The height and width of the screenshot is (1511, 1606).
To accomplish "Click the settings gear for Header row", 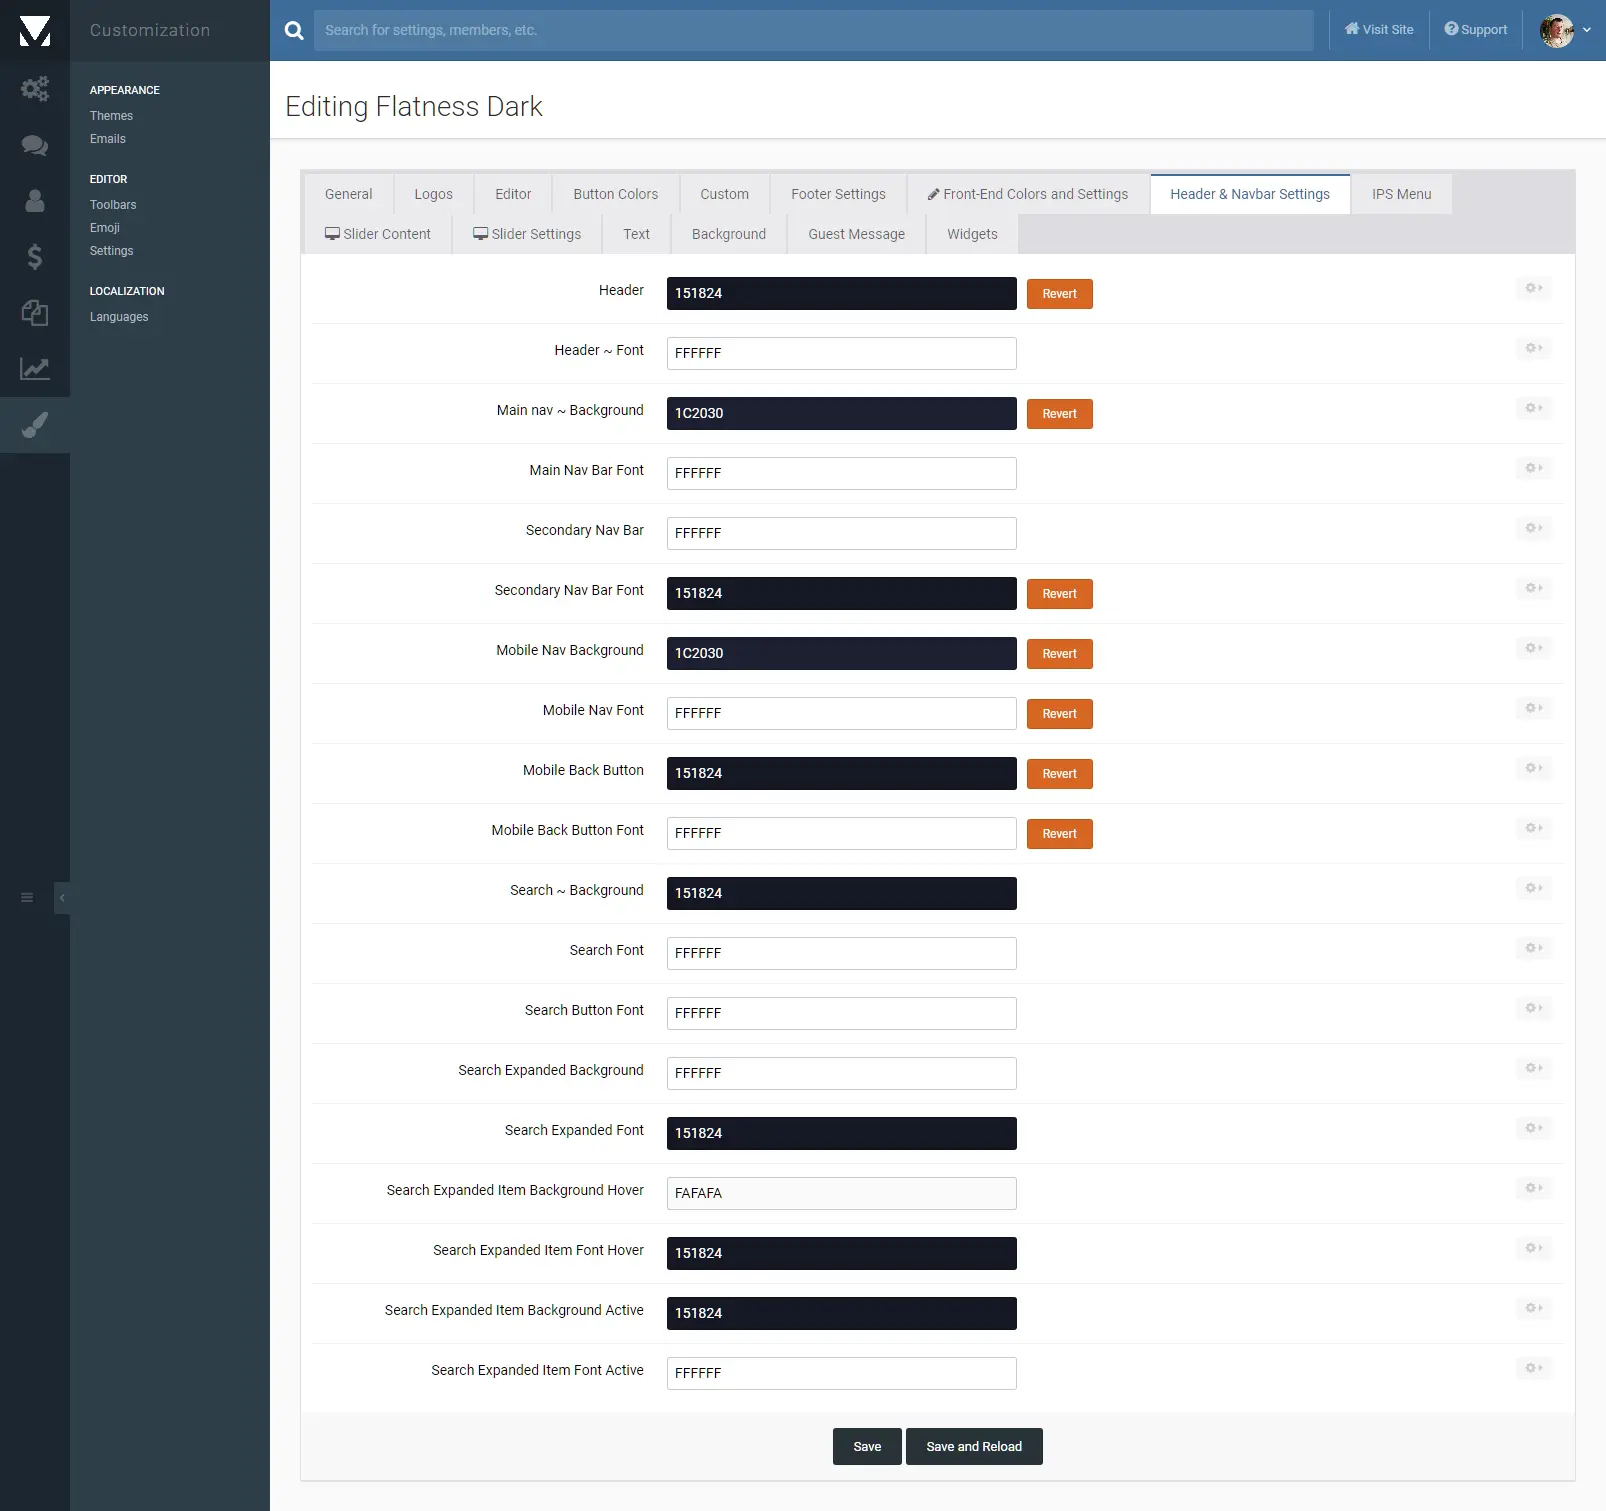I will pyautogui.click(x=1534, y=288).
